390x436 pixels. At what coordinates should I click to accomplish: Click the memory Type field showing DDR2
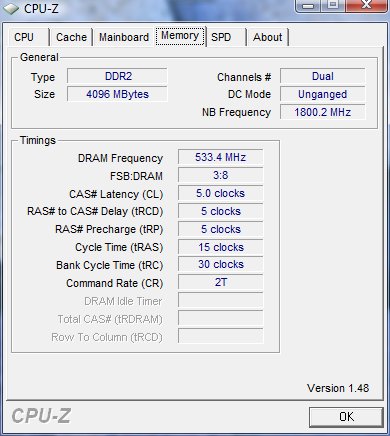tap(117, 76)
